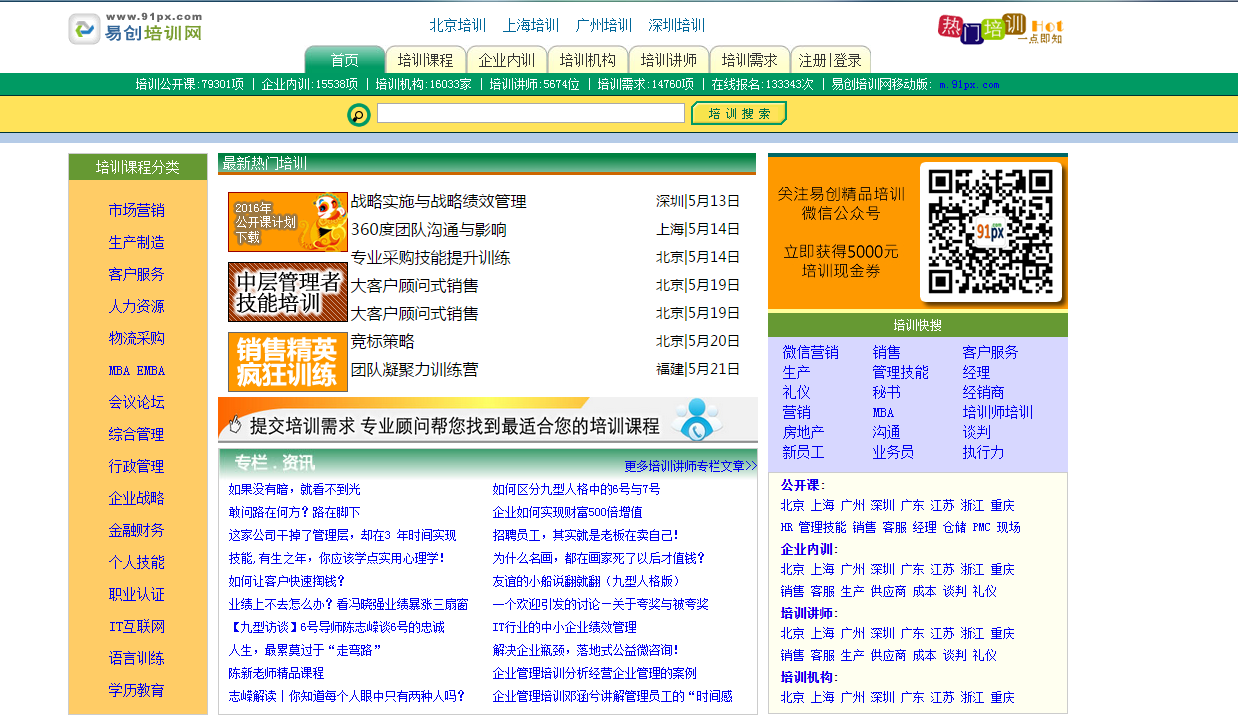The height and width of the screenshot is (719, 1238).
Task: Click the 培训搜索 button
Action: 739,113
